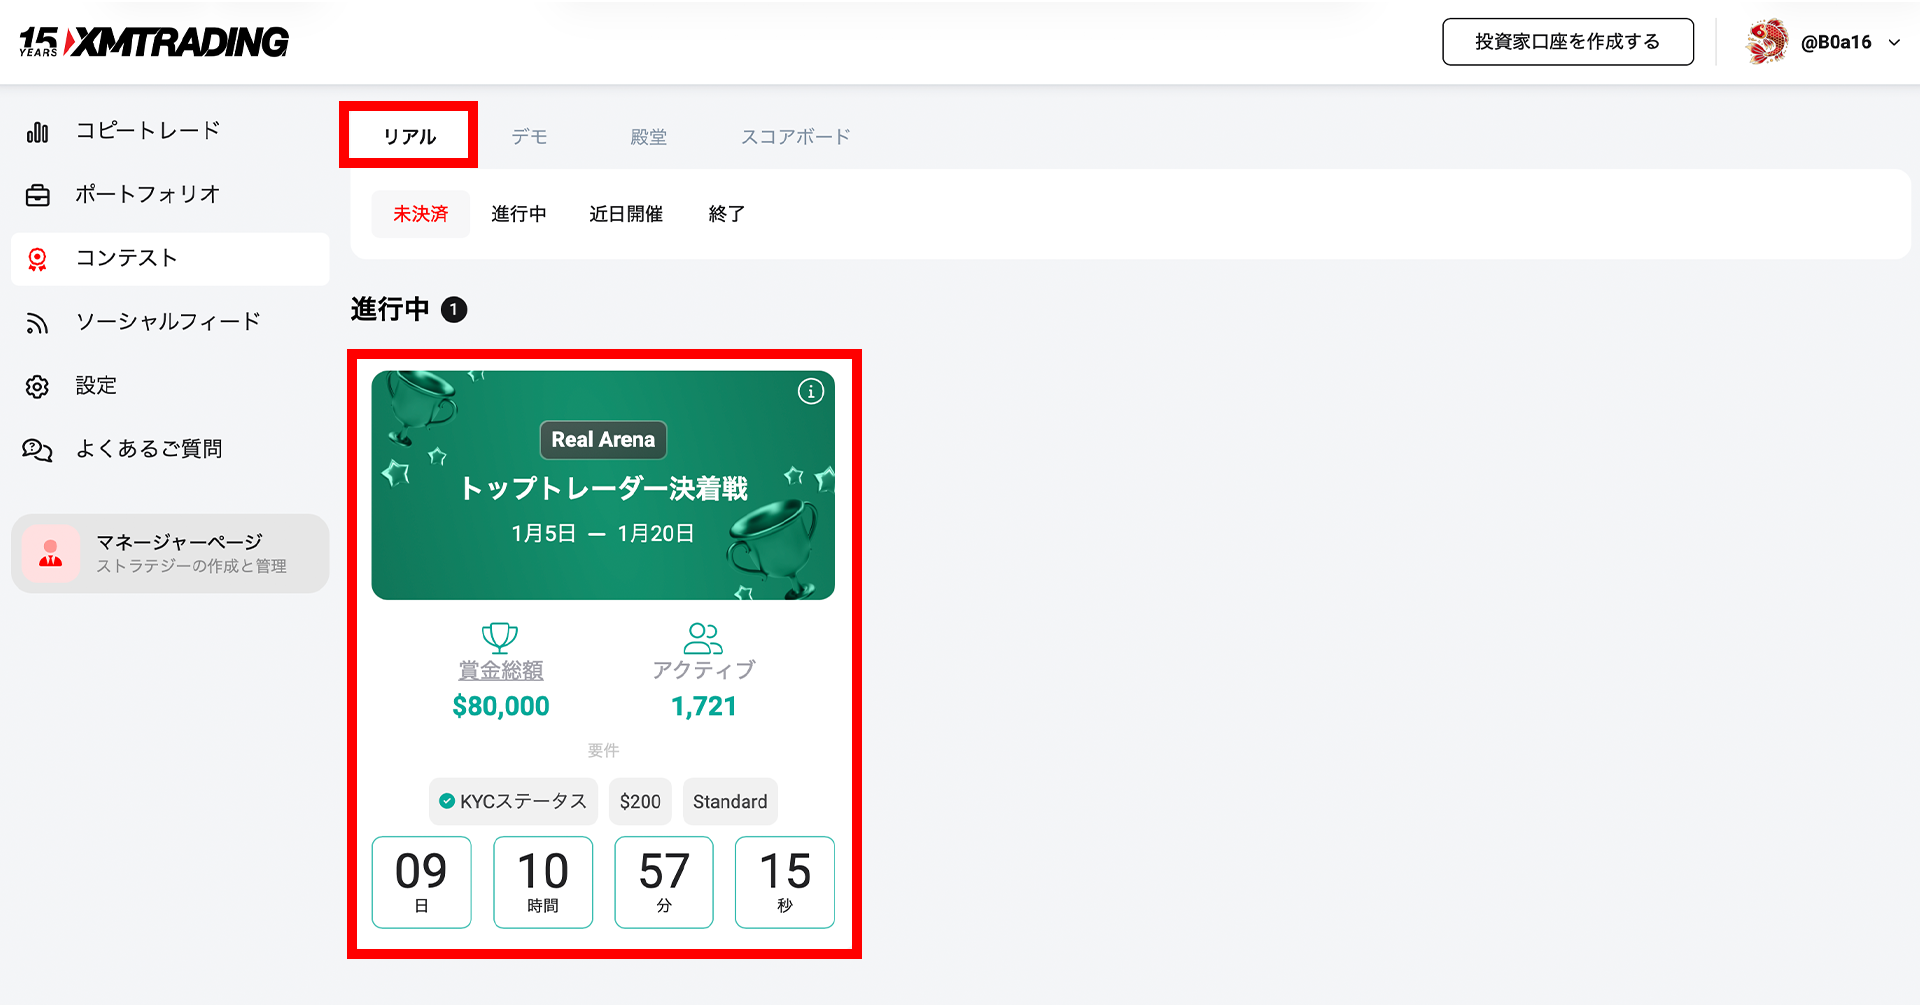Open the info icon on contest banner

(x=810, y=392)
